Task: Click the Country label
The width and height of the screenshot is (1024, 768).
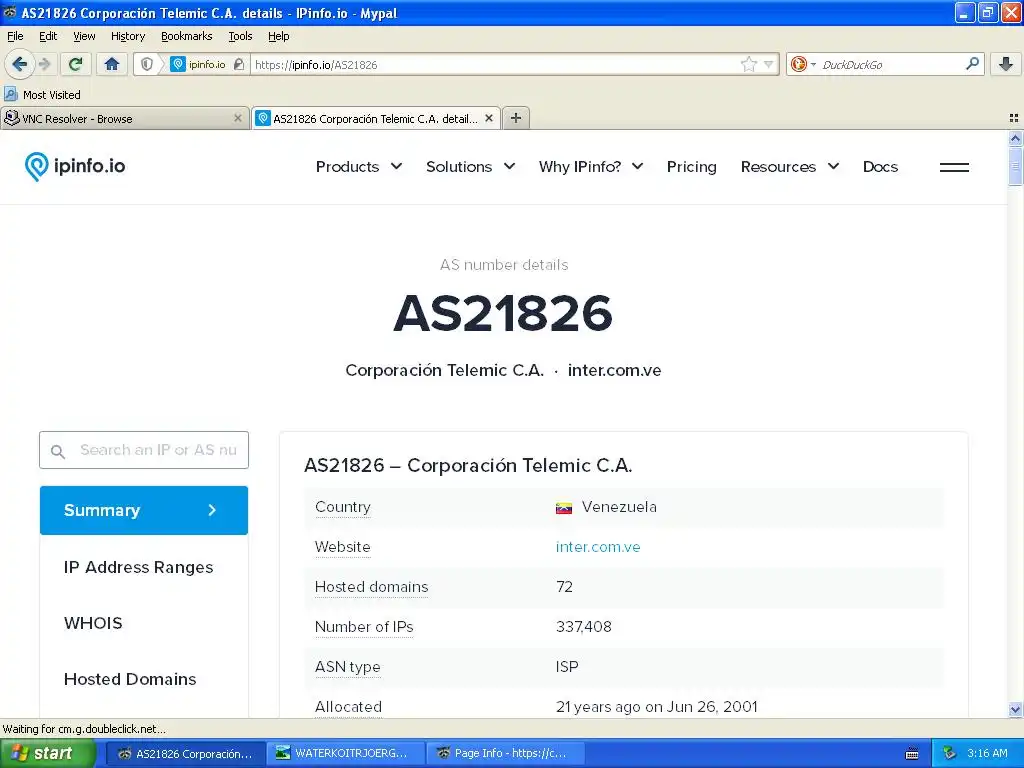Action: pyautogui.click(x=343, y=507)
